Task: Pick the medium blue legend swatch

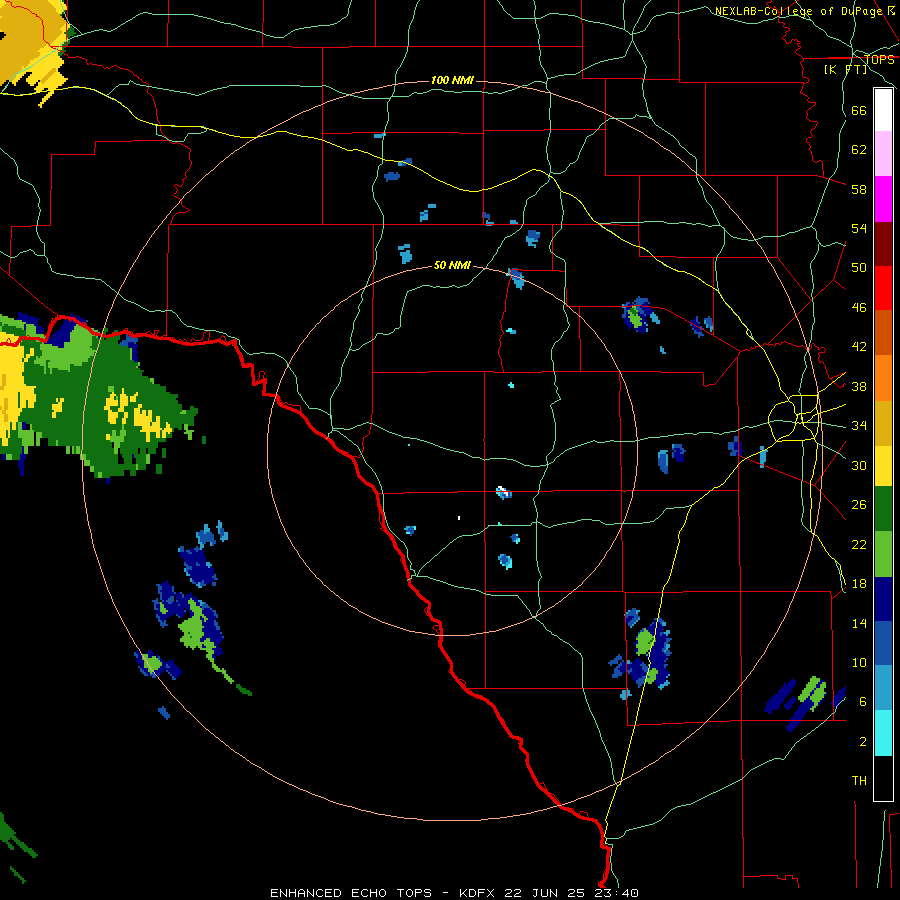Action: (883, 643)
